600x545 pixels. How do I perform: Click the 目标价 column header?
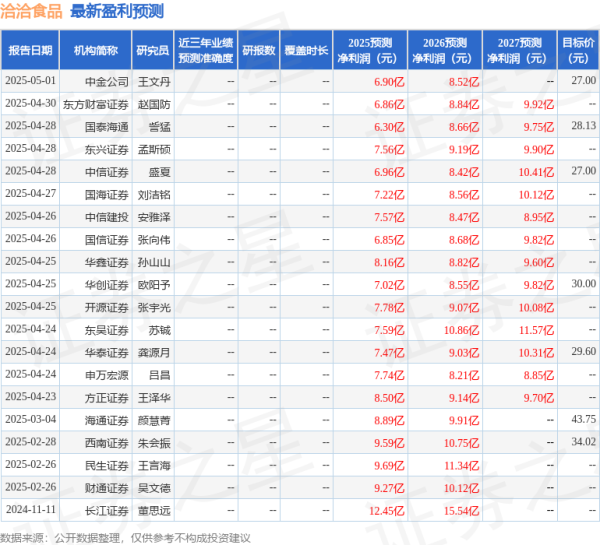pos(577,50)
